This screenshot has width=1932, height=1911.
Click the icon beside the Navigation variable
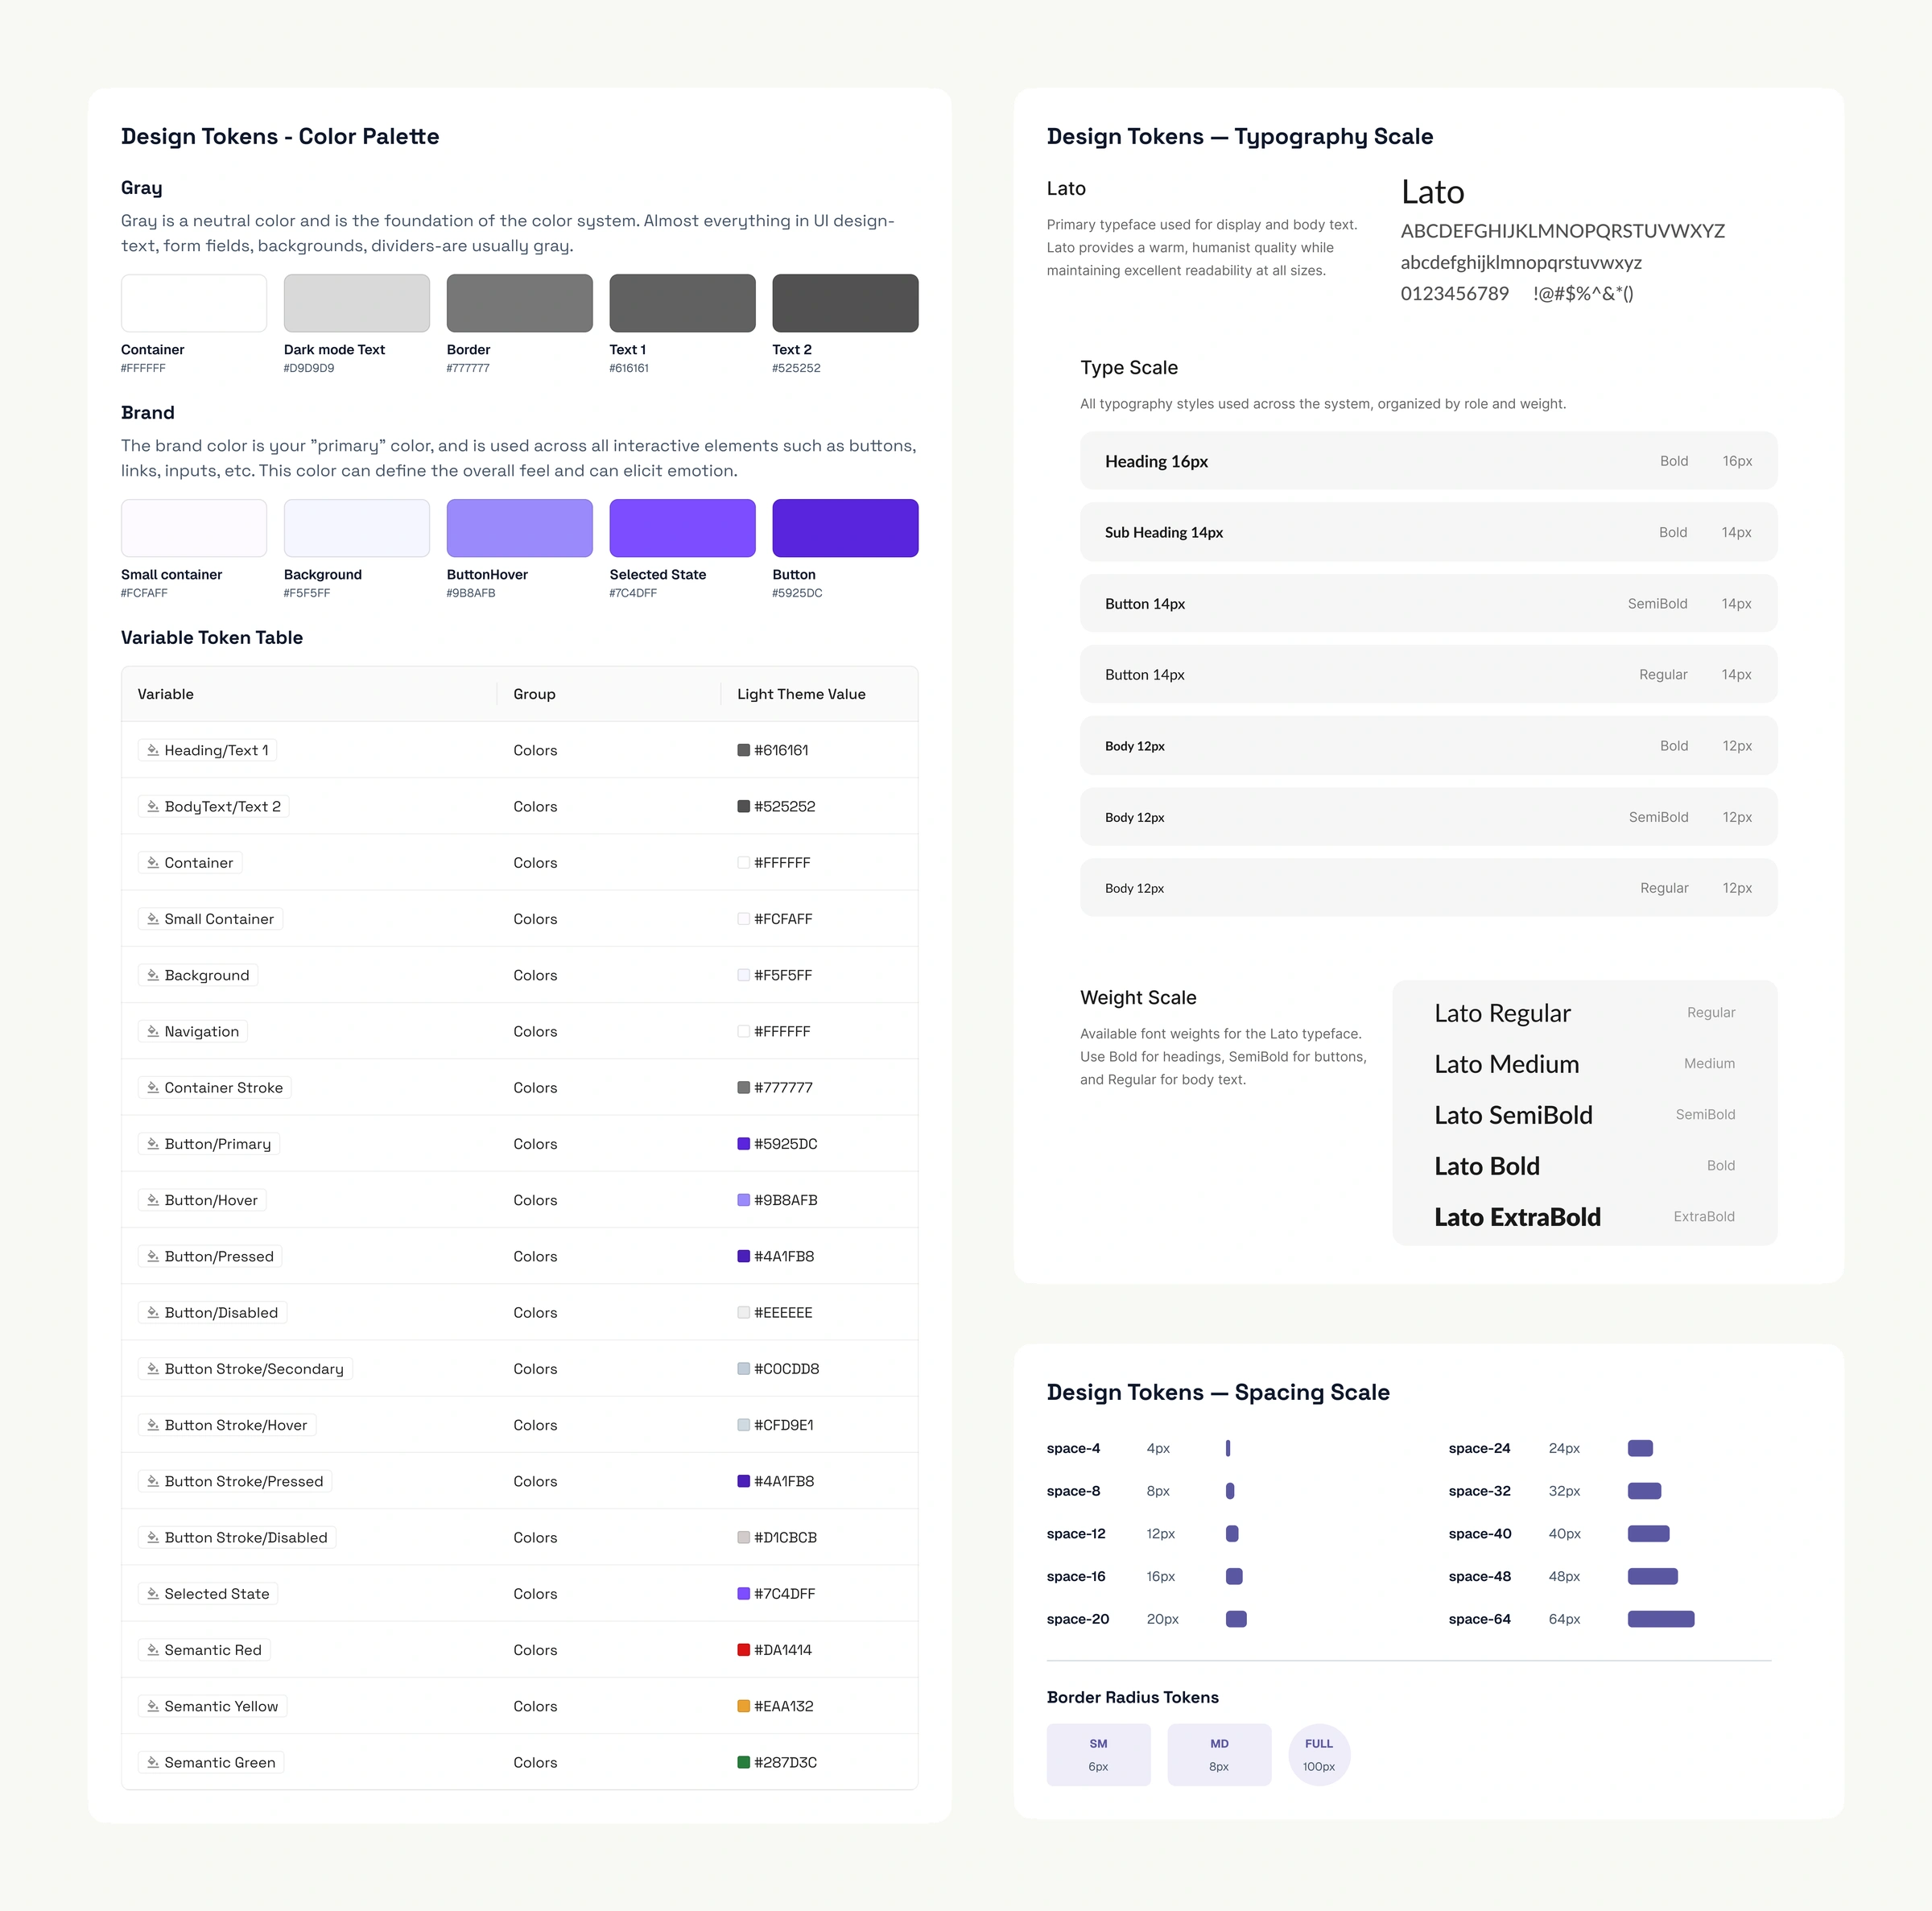coord(153,1031)
